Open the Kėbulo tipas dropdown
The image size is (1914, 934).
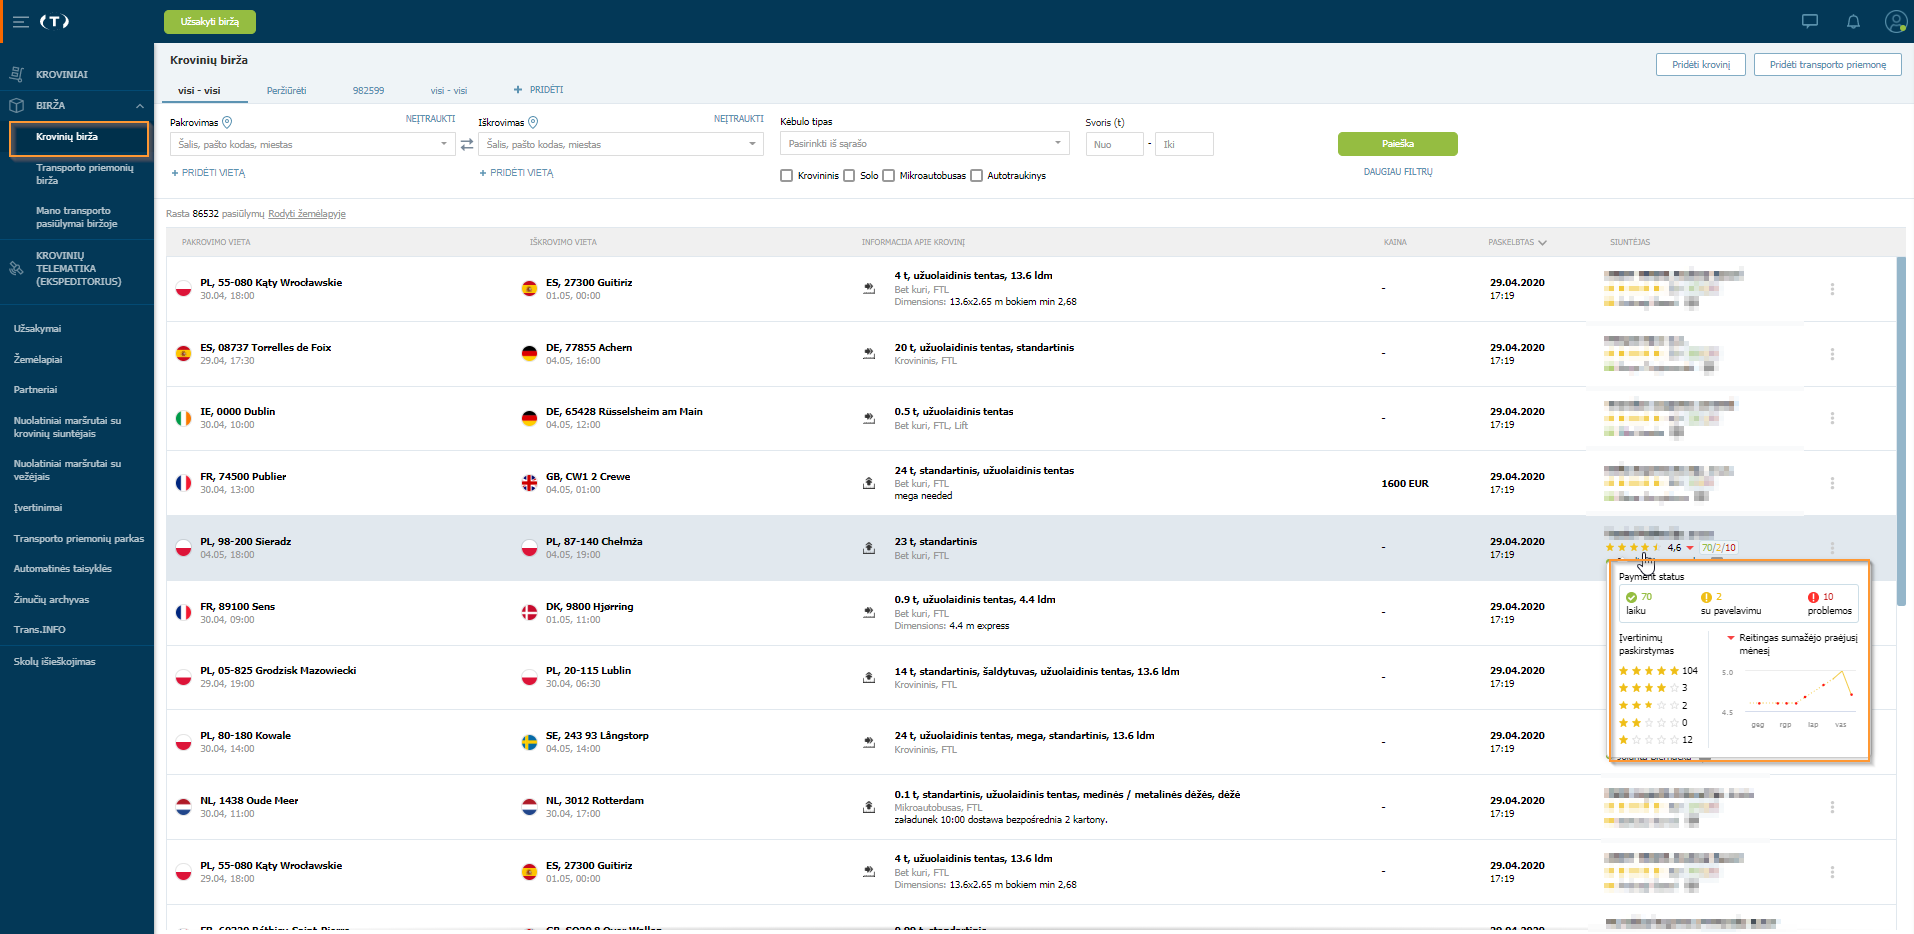(925, 144)
